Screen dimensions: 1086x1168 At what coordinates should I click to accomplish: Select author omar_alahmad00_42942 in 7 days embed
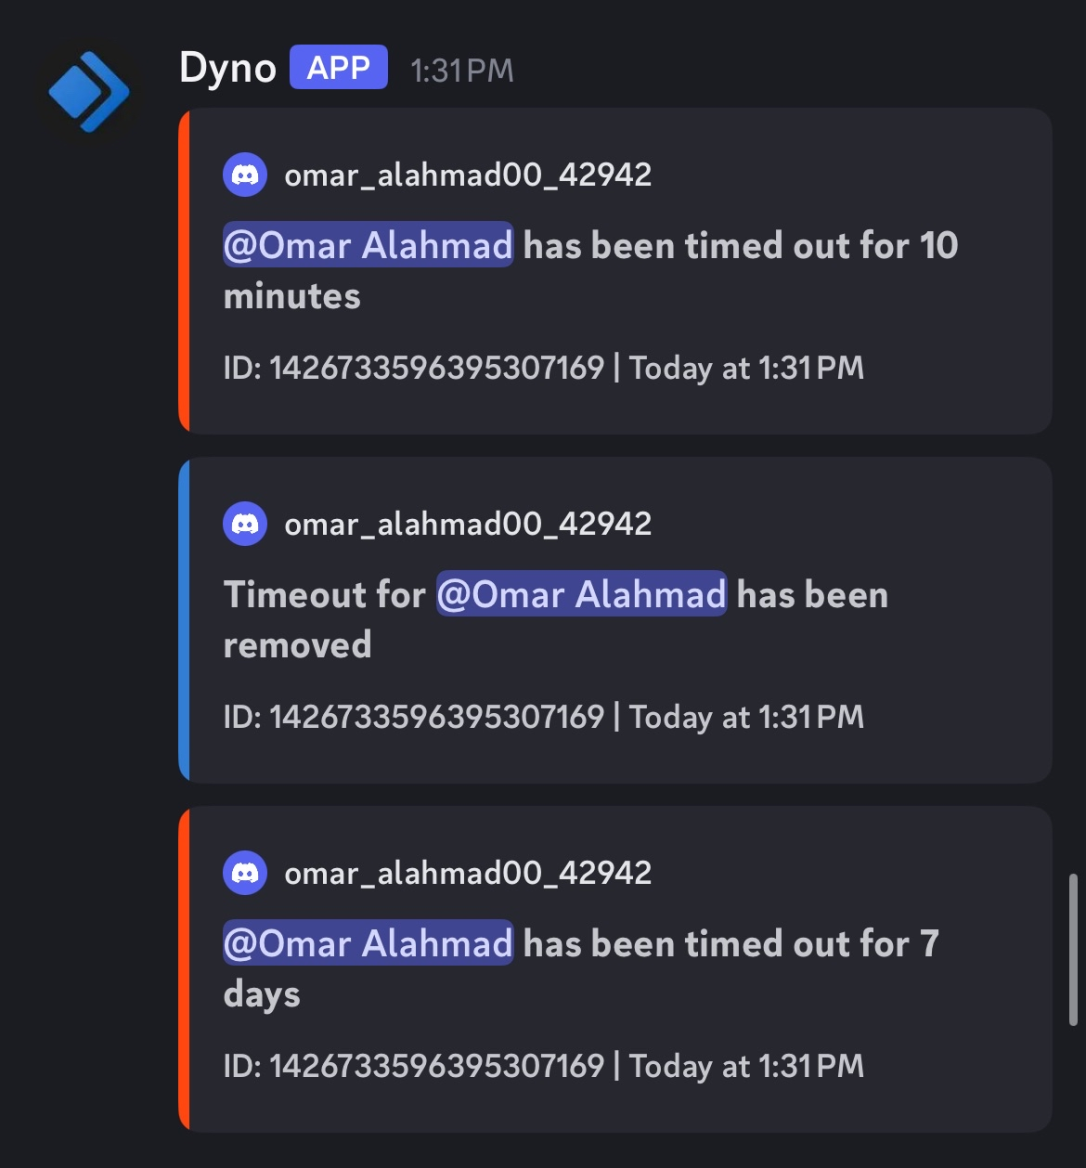click(468, 873)
